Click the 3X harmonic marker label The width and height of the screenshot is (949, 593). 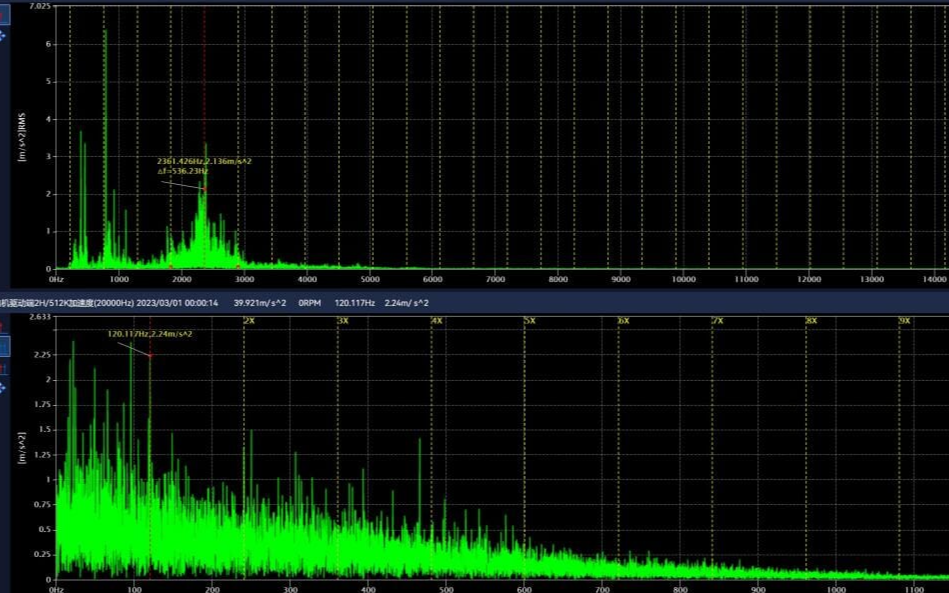pyautogui.click(x=343, y=320)
